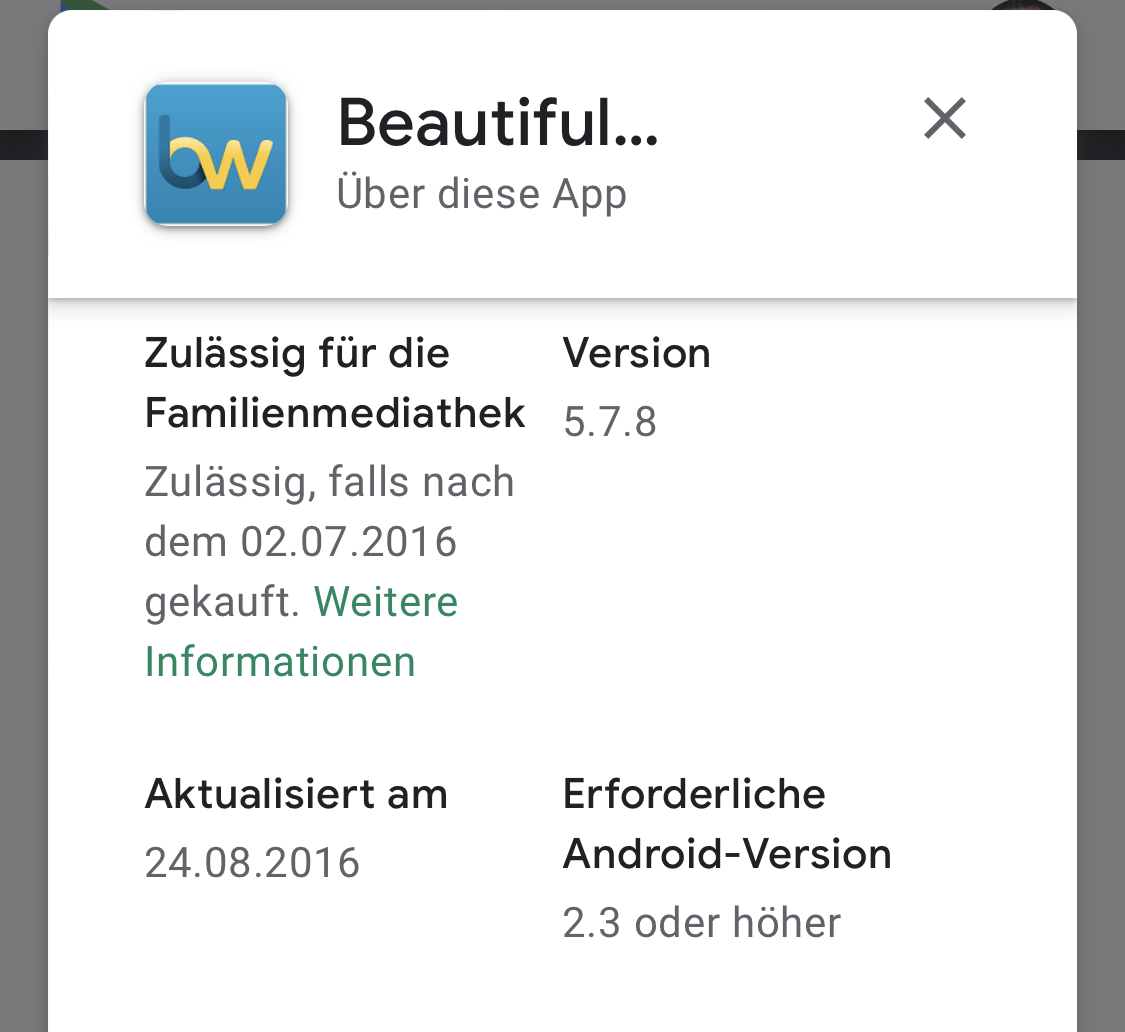1125x1032 pixels.
Task: Tap the dimmed background right of the dialog
Action: [x=1100, y=600]
